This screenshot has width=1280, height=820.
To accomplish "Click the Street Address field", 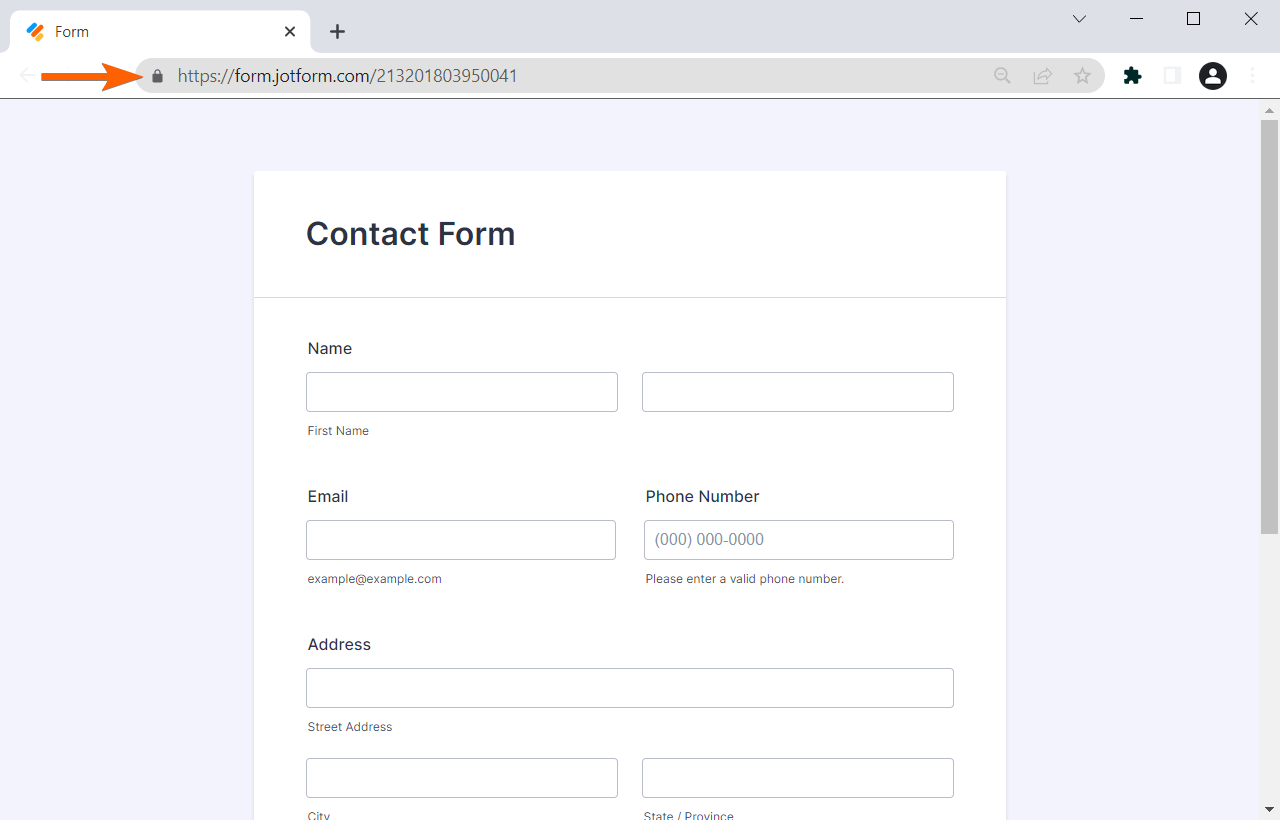I will tap(630, 688).
